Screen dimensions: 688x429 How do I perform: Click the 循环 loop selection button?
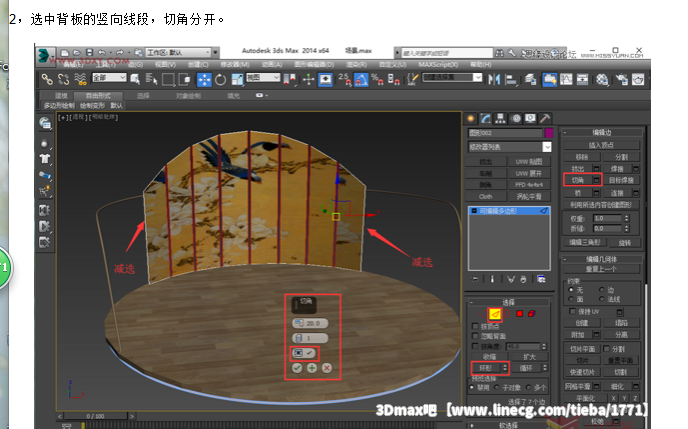pos(526,368)
